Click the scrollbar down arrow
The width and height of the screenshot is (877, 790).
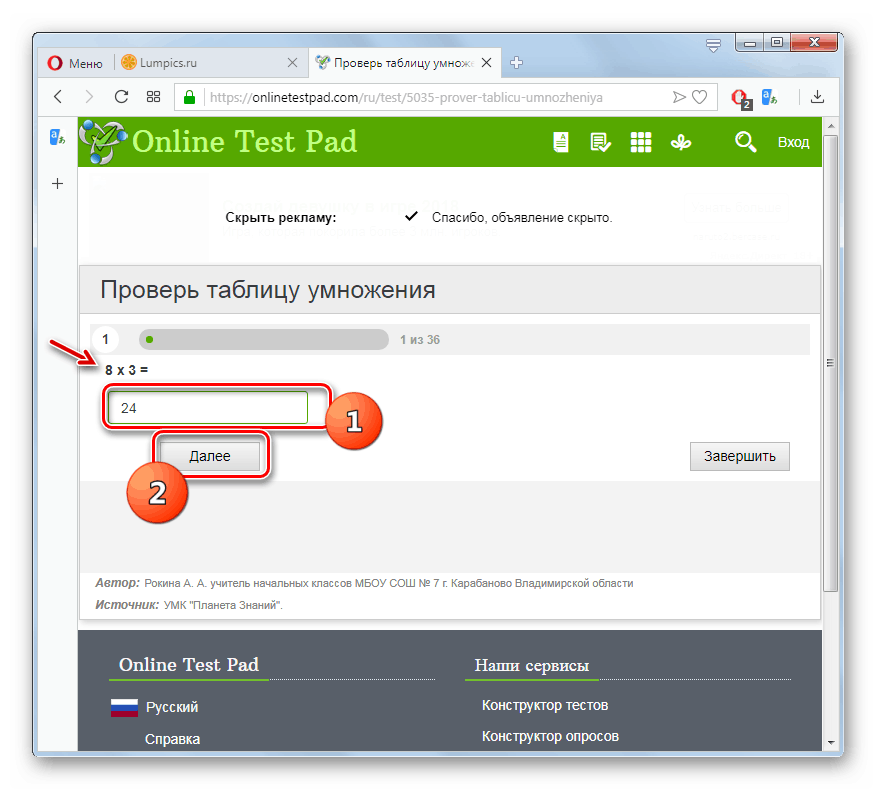831,742
